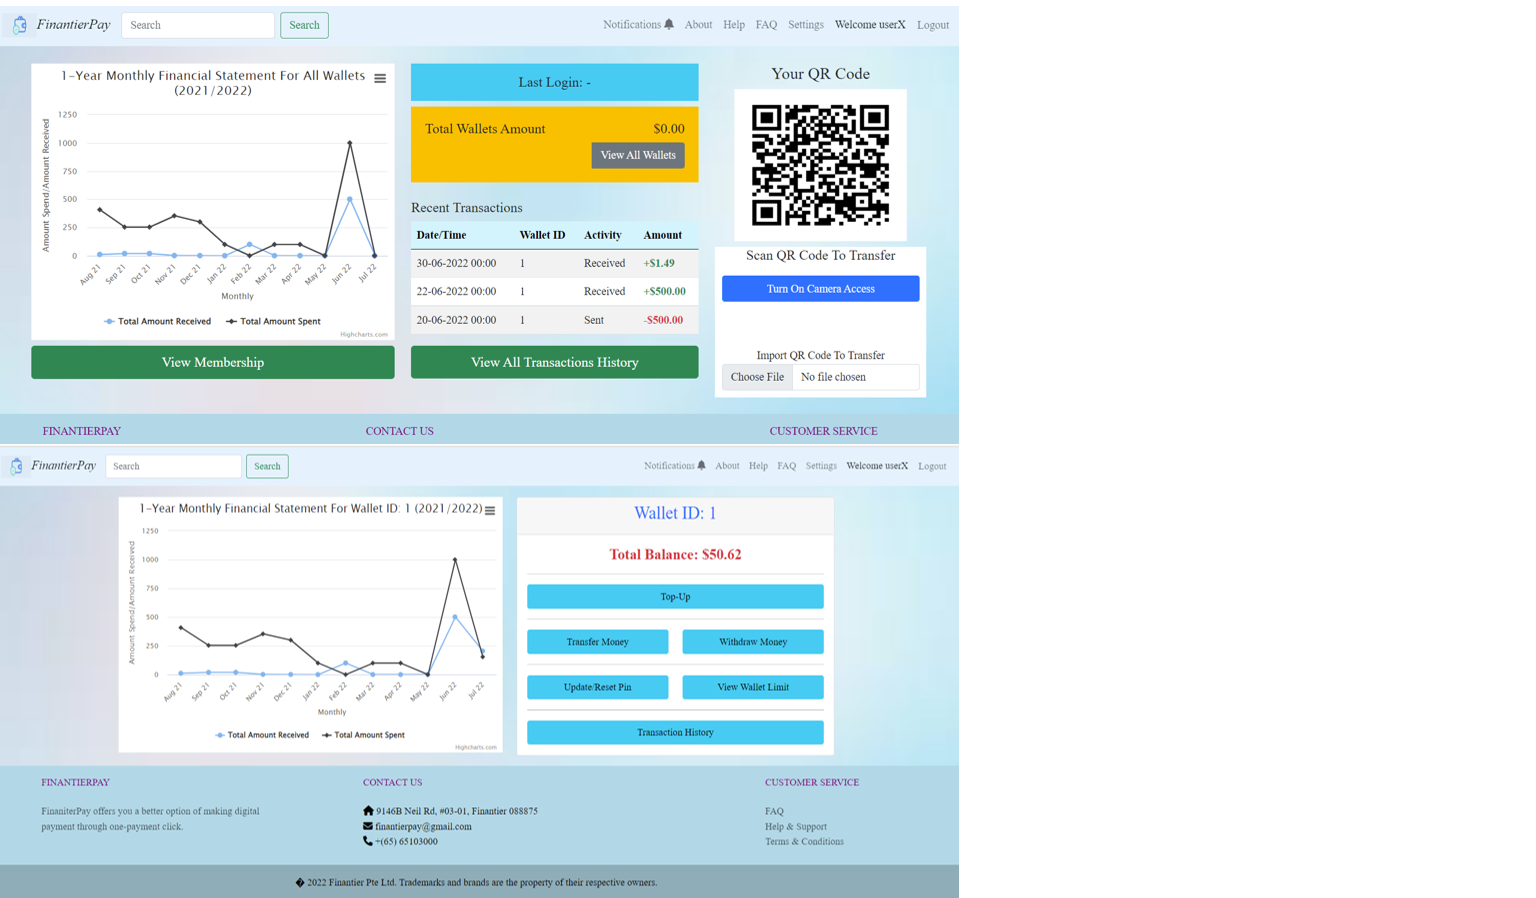Open FAQ on the all-wallets dashboard navbar

tap(766, 25)
